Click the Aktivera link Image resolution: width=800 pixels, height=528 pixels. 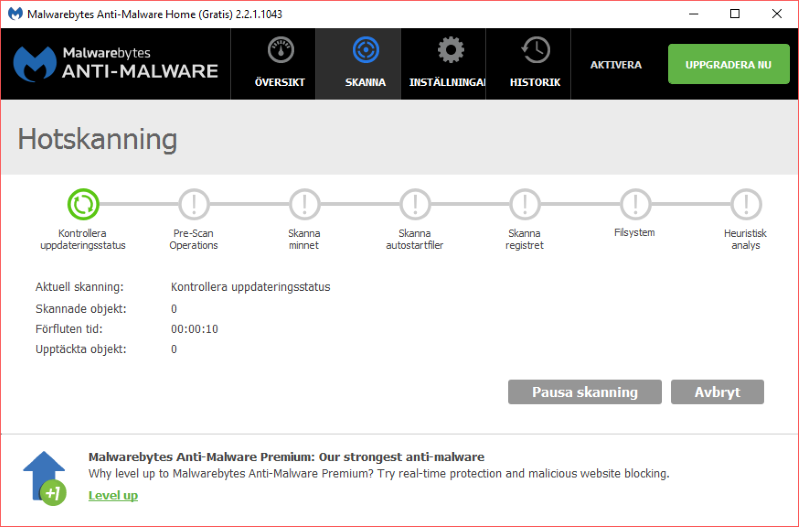pos(616,65)
